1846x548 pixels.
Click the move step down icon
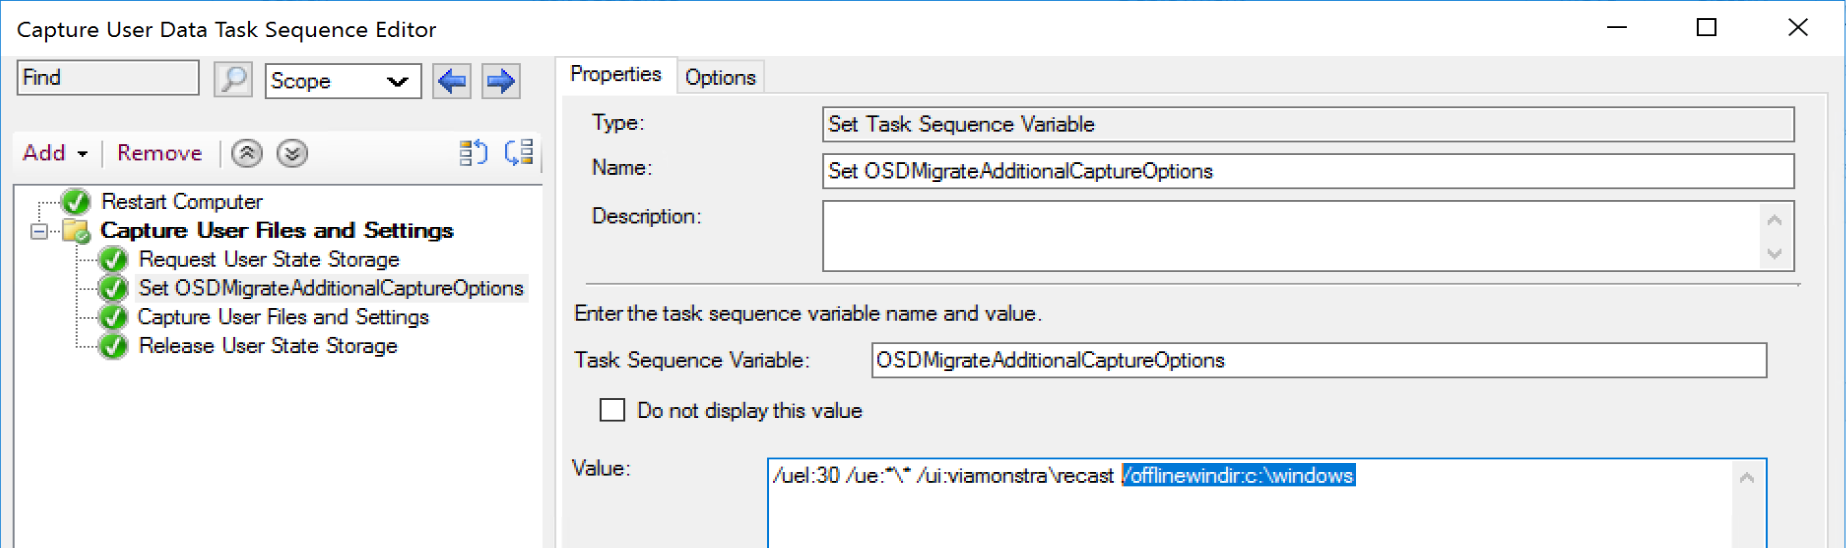point(292,153)
